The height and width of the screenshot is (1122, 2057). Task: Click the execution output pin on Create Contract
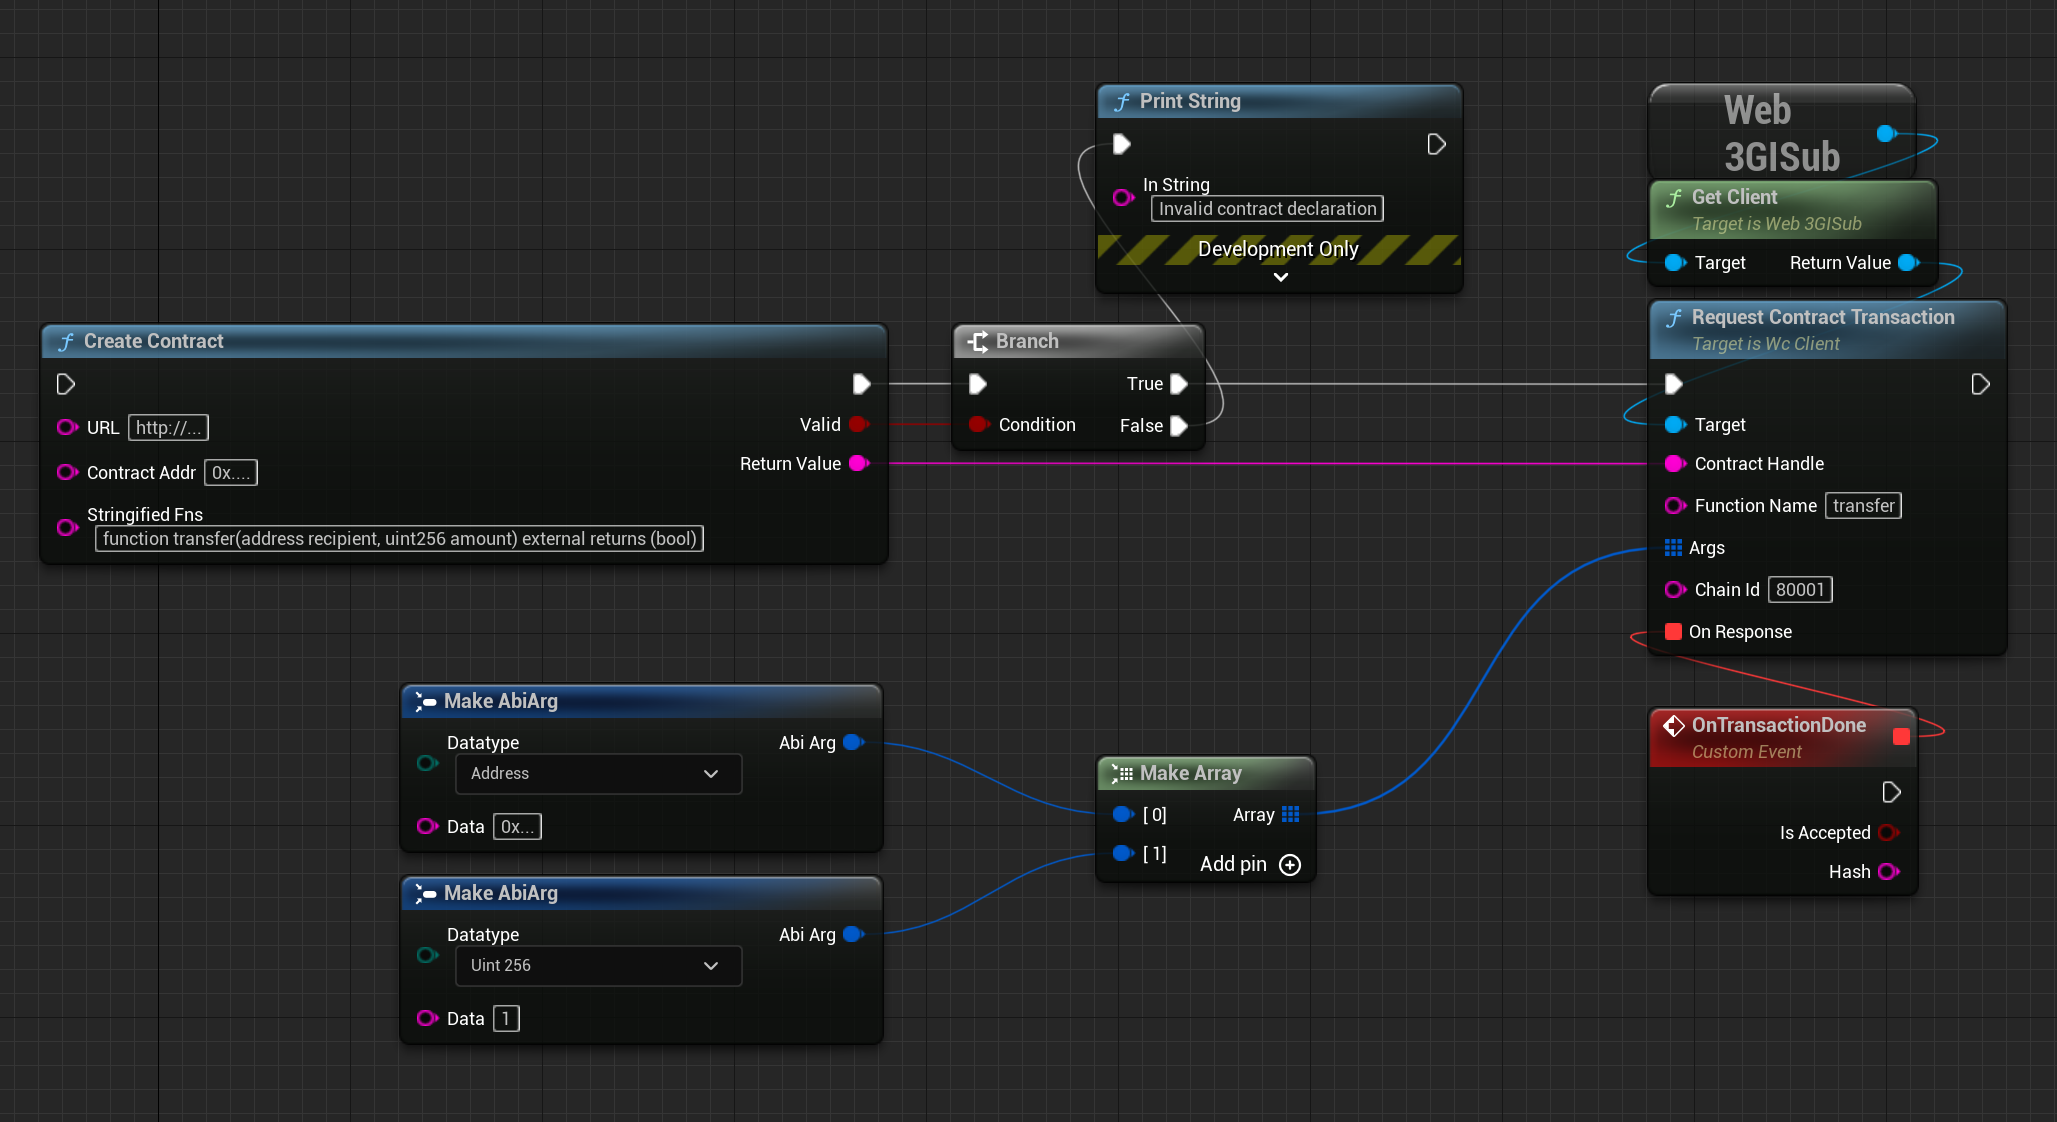point(862,384)
